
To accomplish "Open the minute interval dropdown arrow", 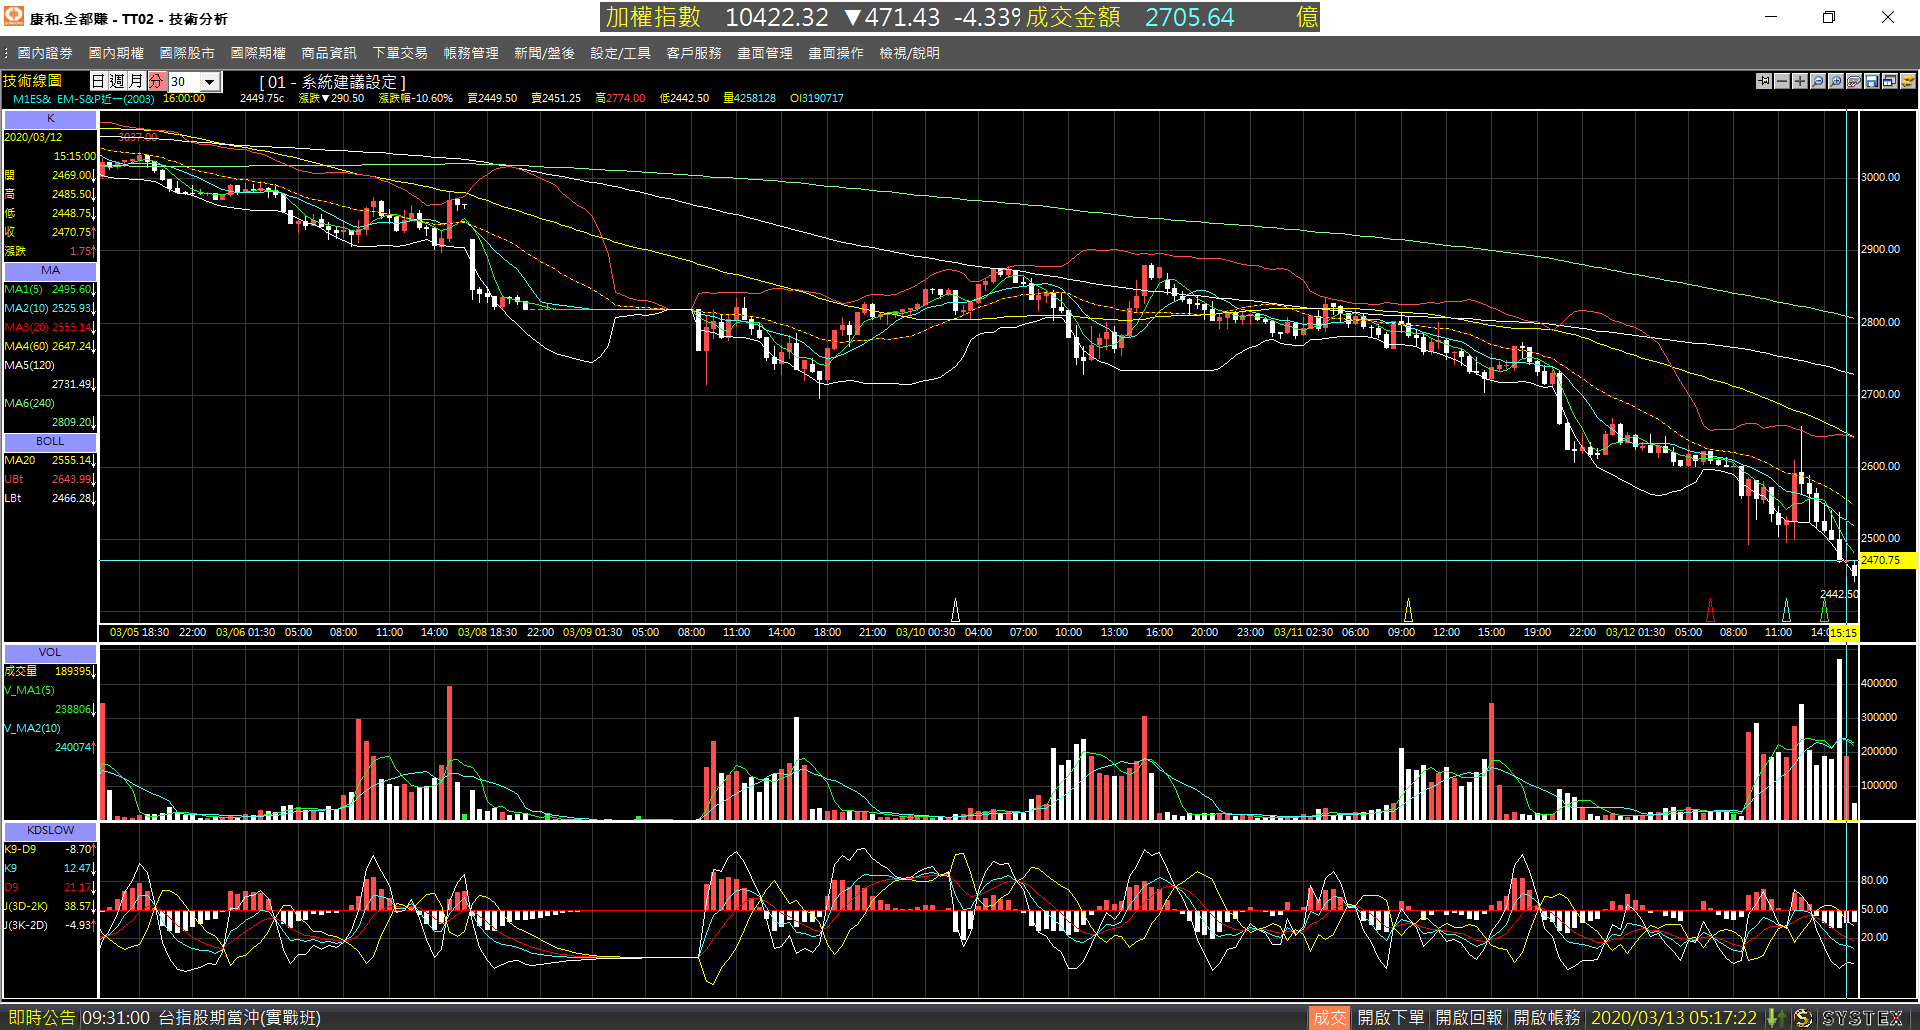I will pyautogui.click(x=209, y=82).
